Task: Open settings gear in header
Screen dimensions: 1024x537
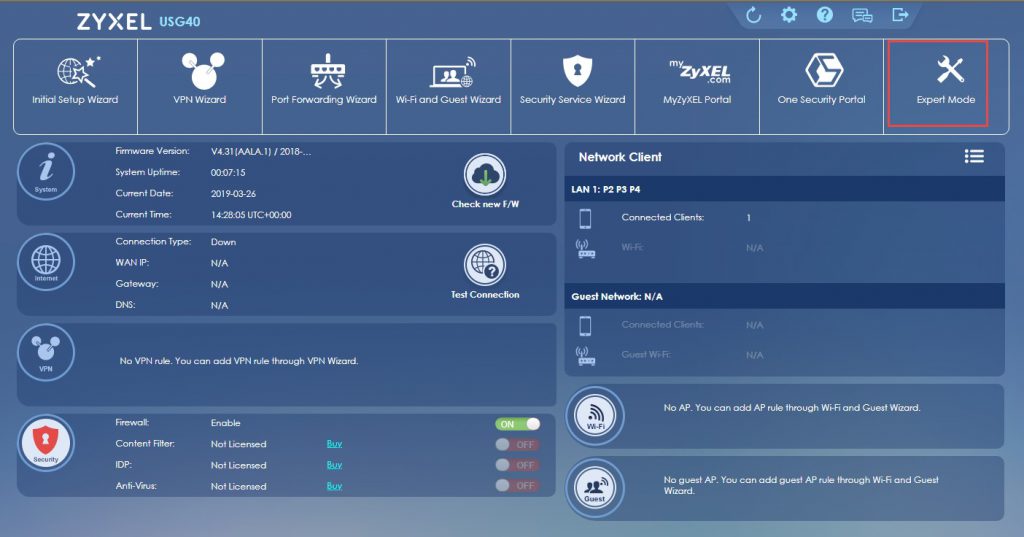Action: (789, 14)
